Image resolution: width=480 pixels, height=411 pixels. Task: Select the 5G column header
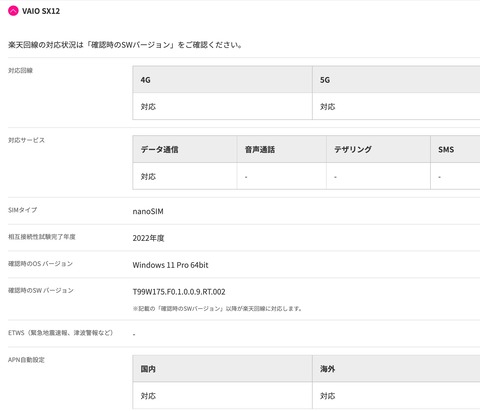tap(396, 80)
